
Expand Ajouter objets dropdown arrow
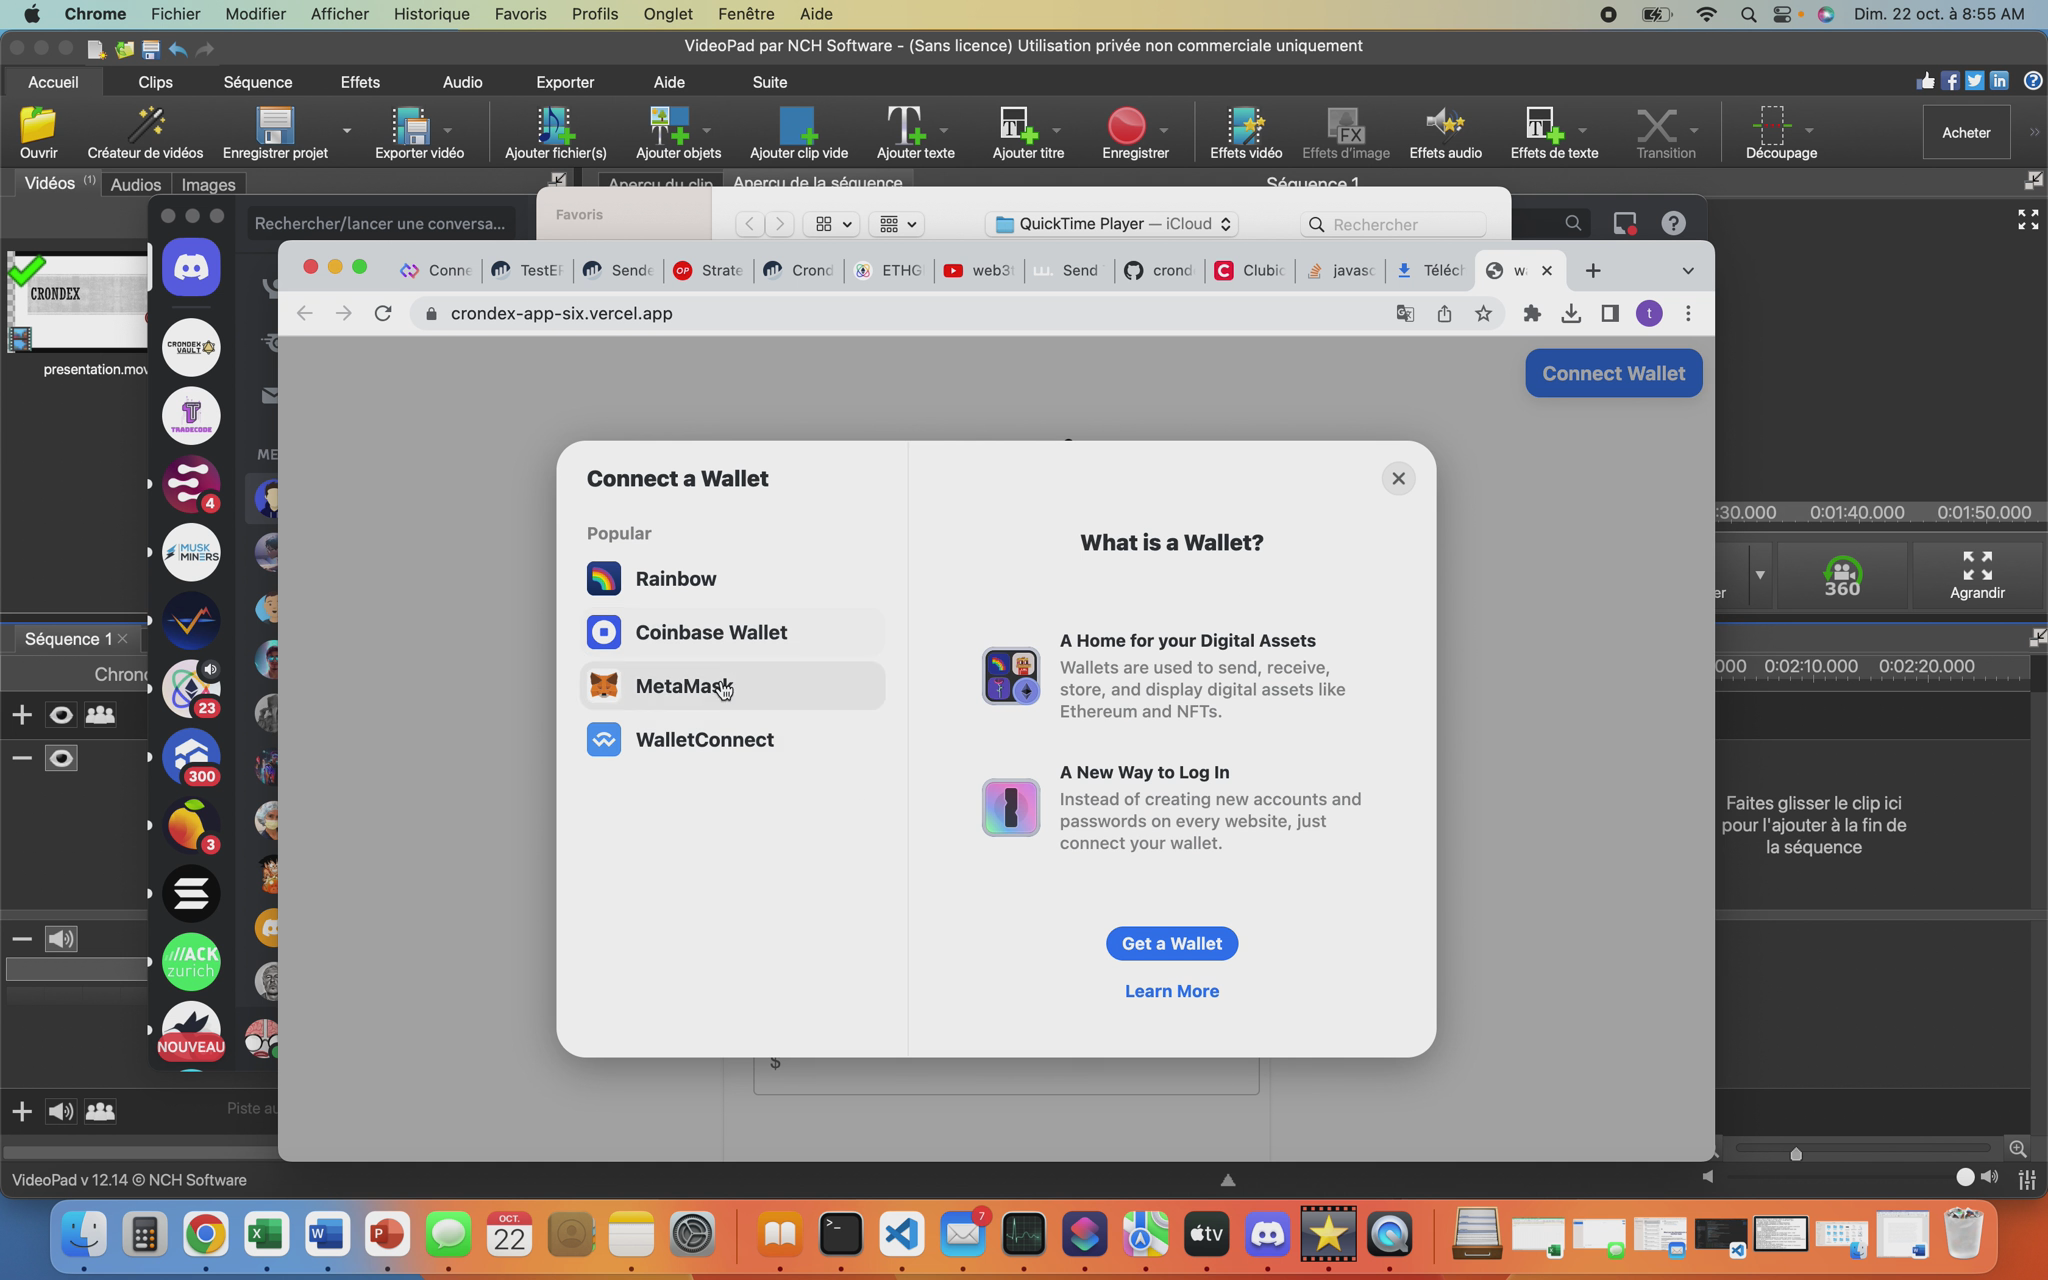tap(706, 130)
